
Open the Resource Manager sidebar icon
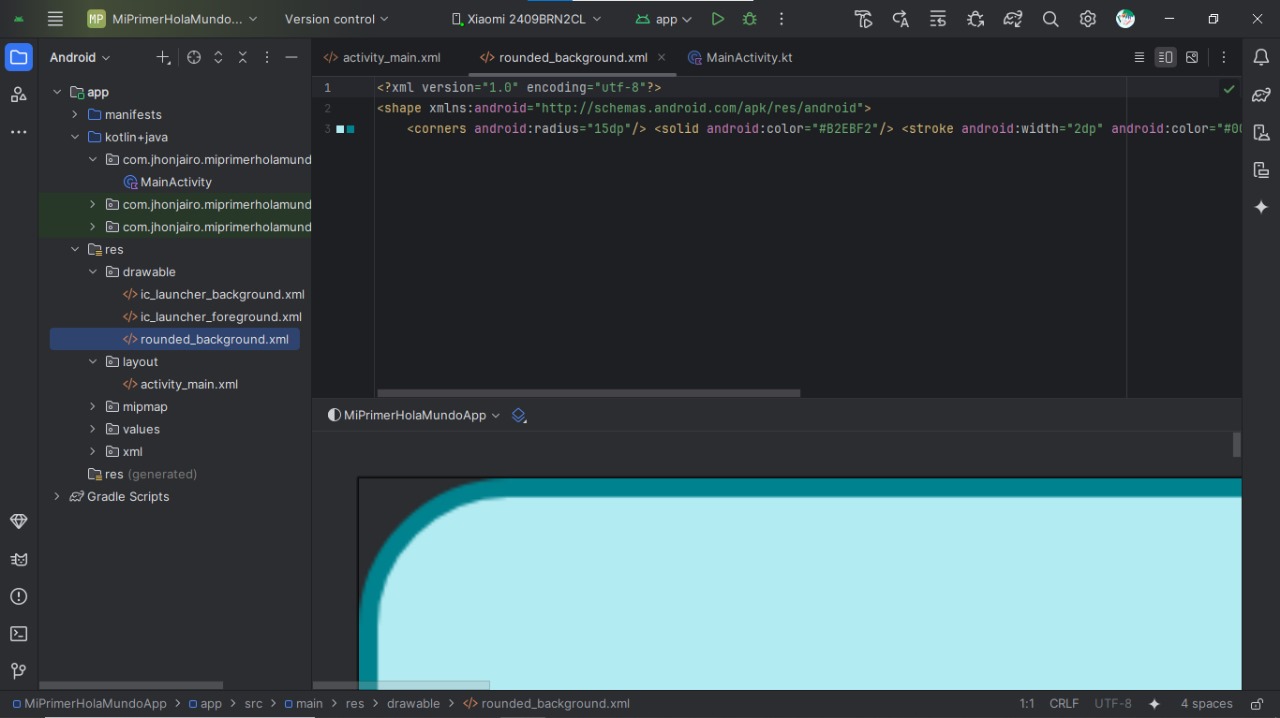[18, 95]
